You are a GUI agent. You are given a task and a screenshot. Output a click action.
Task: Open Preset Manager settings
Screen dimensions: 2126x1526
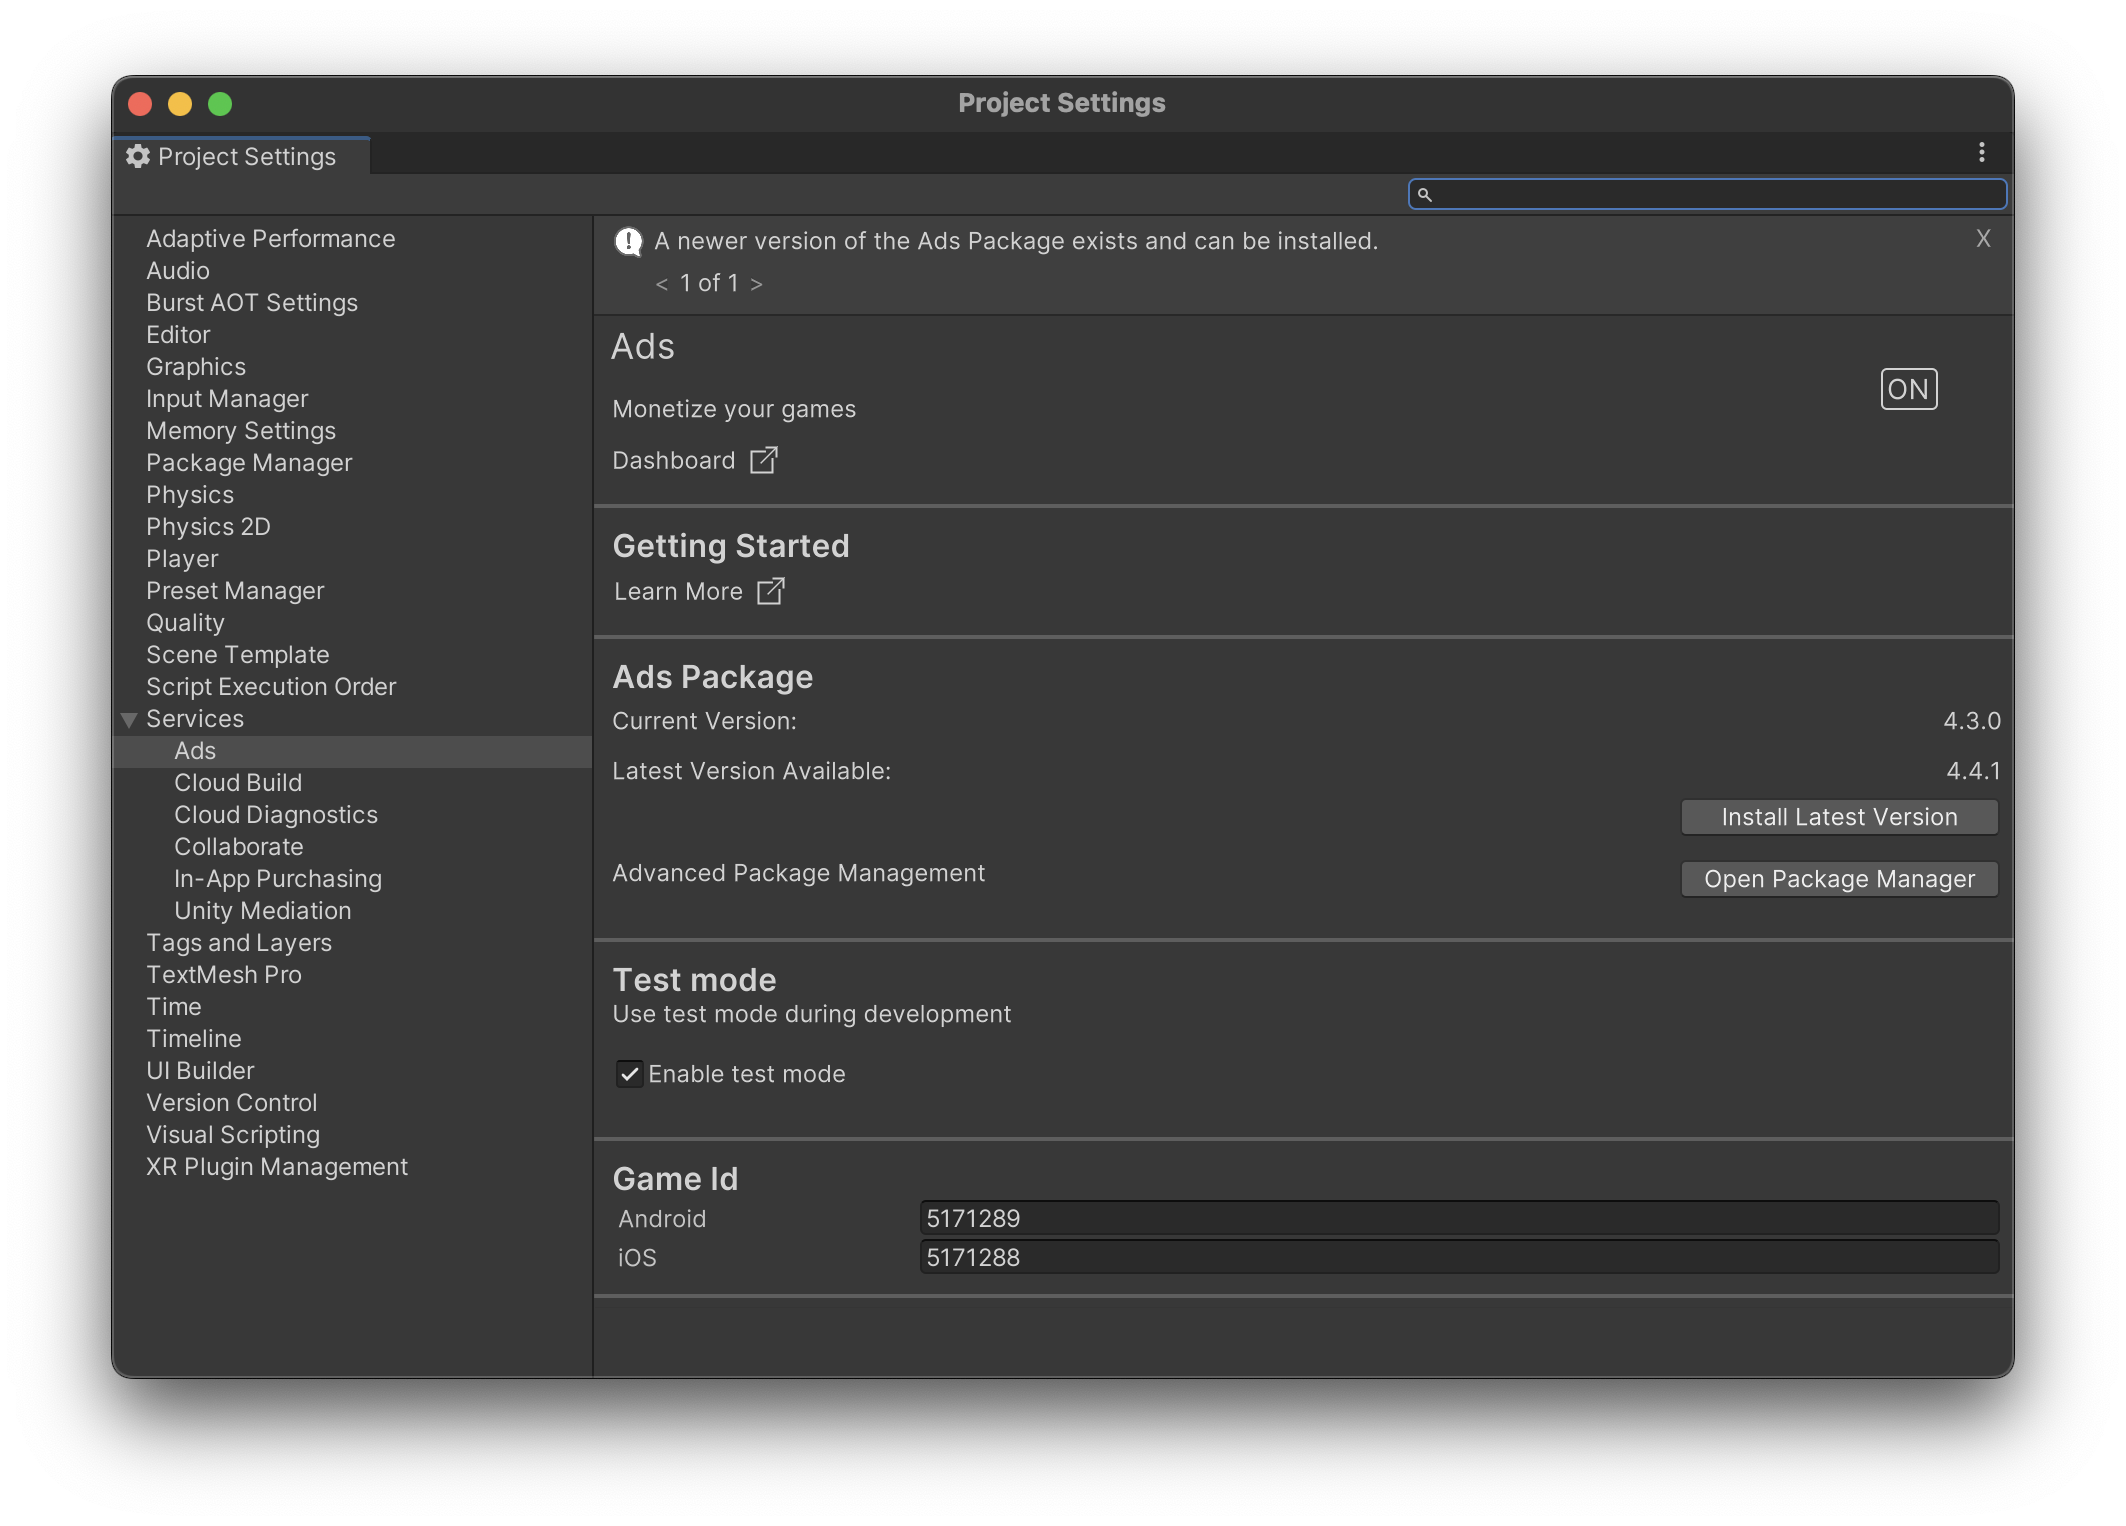235,590
